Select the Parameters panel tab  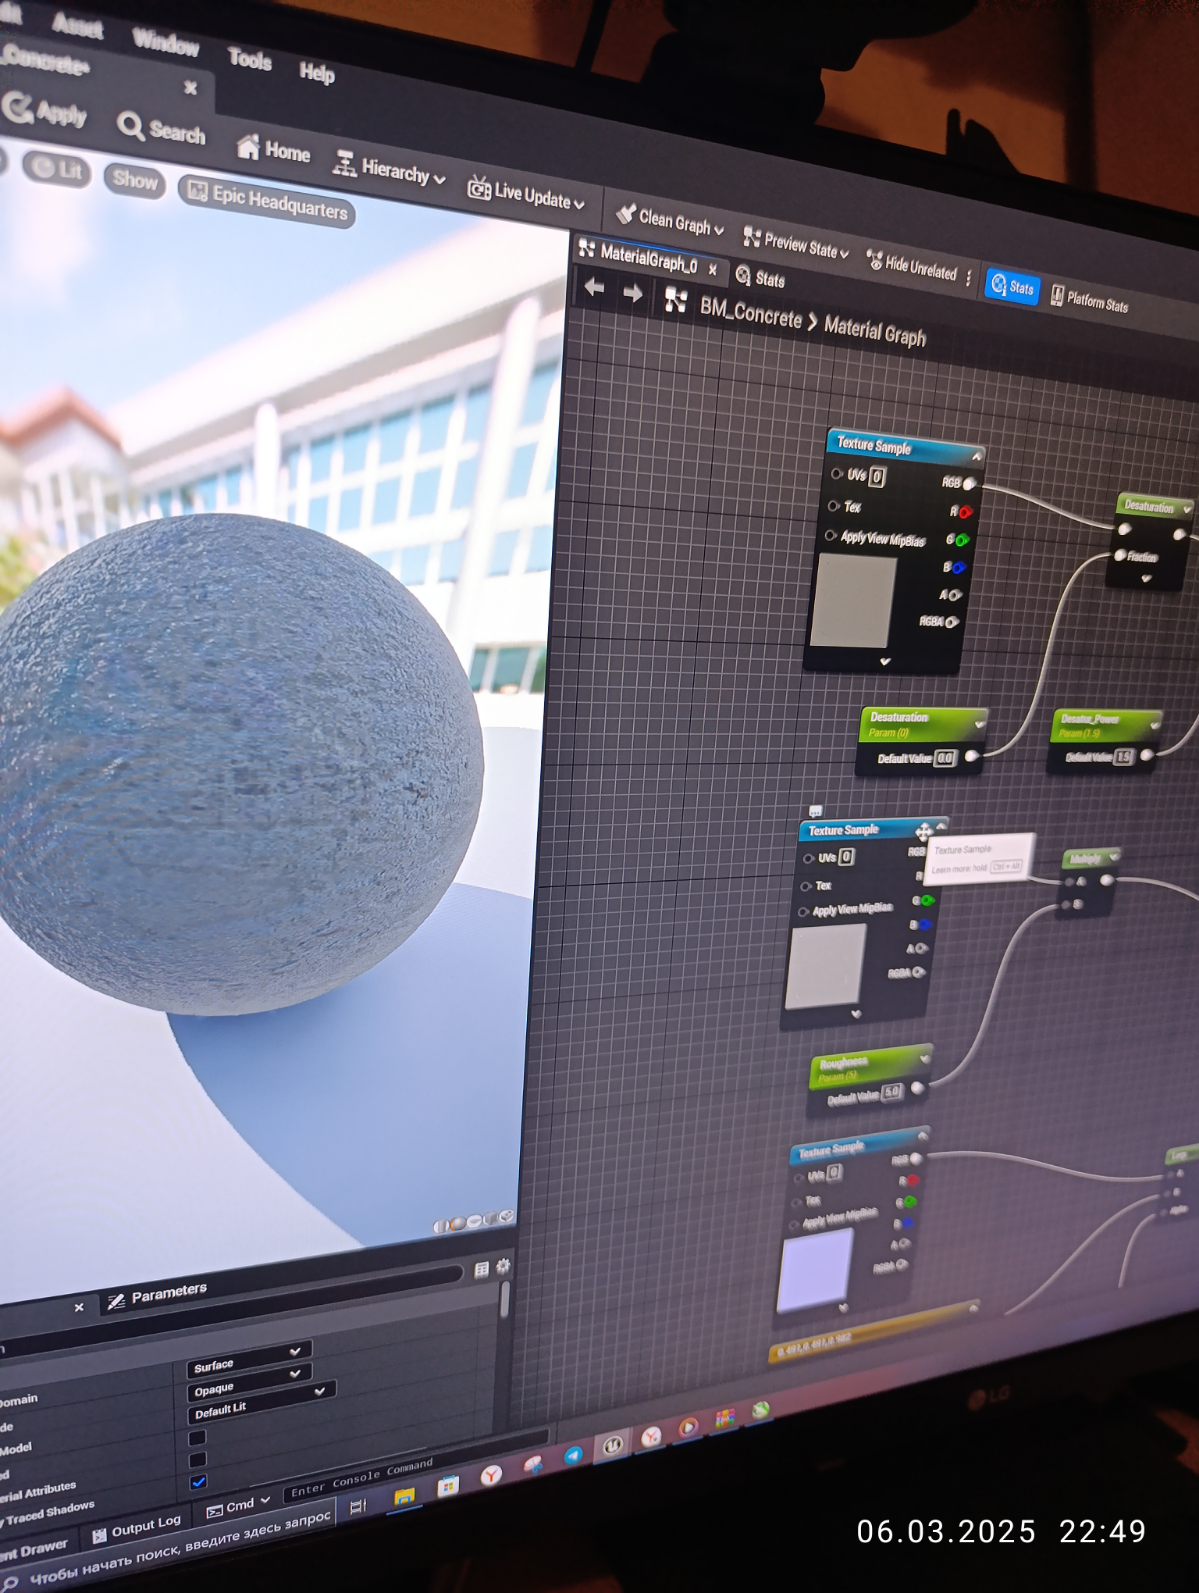point(159,1294)
